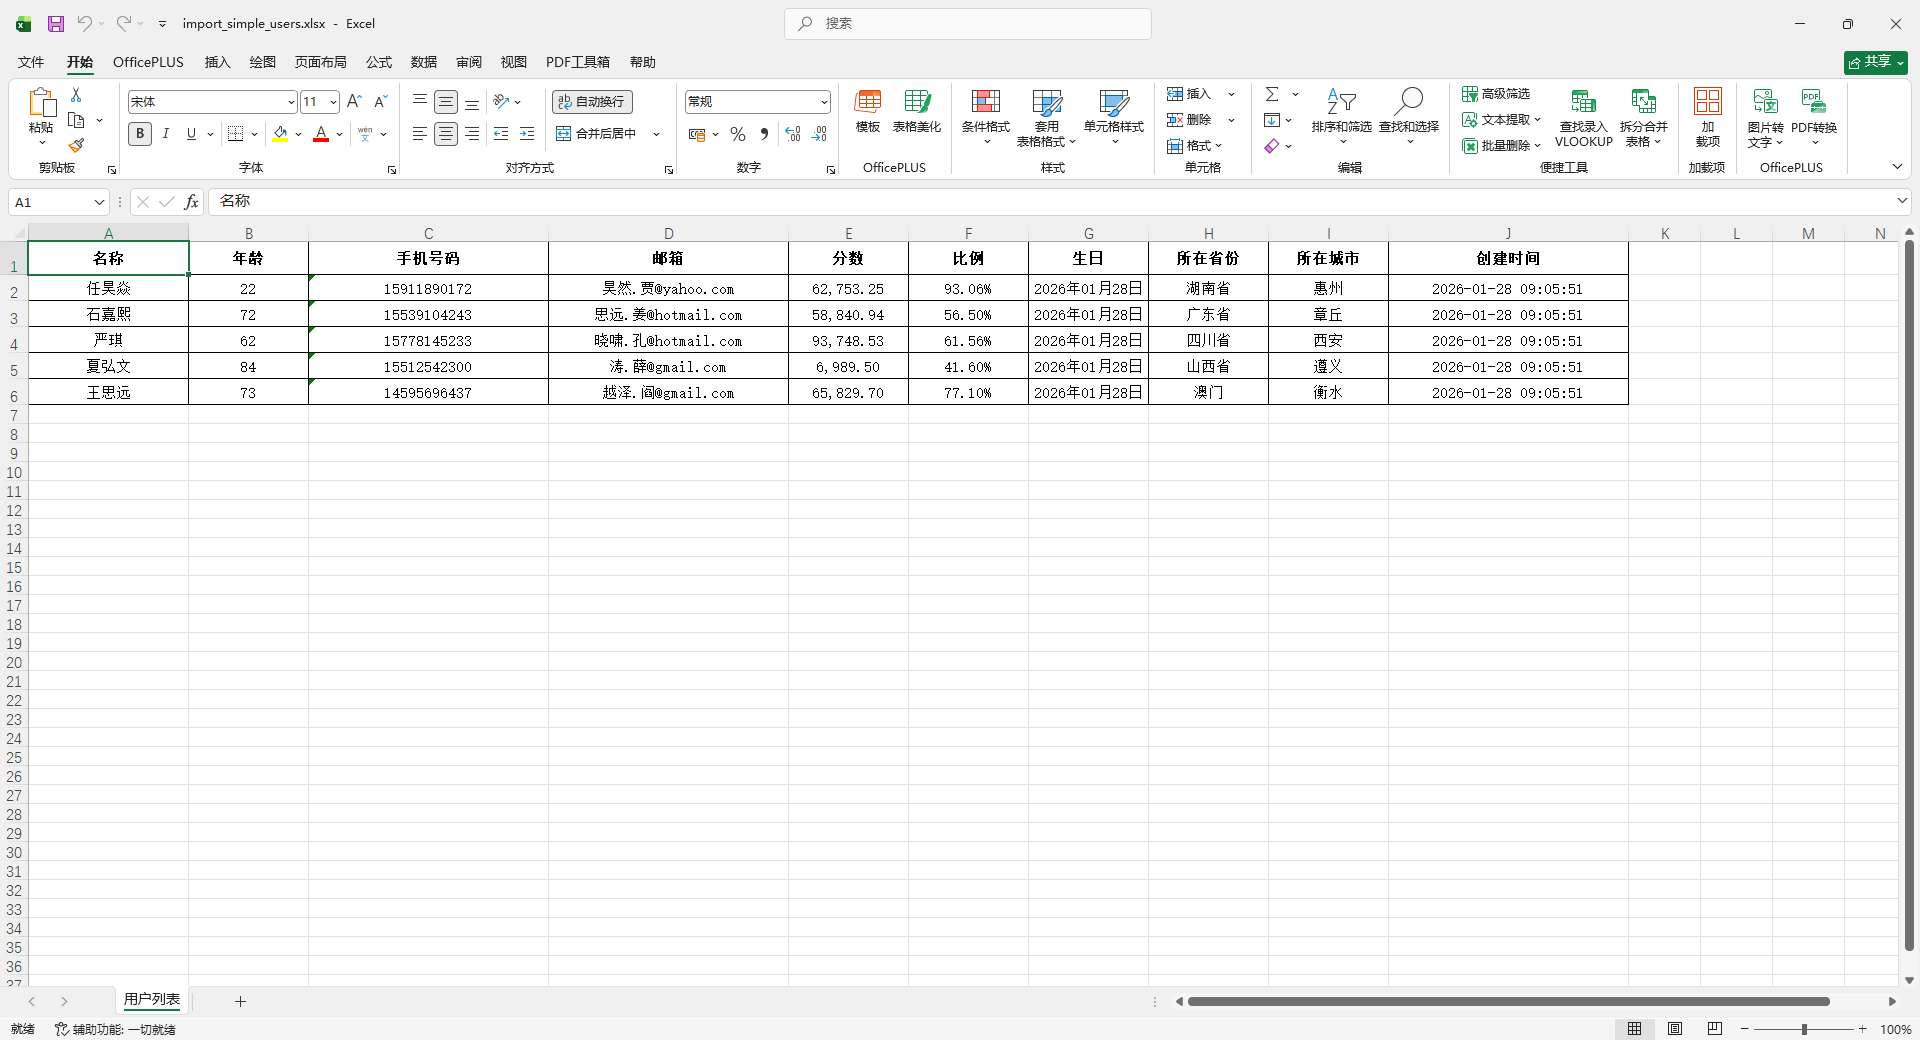Viewport: 1920px width, 1040px height.
Task: Open the 插入 (Insert) ribbon tab
Action: click(x=217, y=62)
